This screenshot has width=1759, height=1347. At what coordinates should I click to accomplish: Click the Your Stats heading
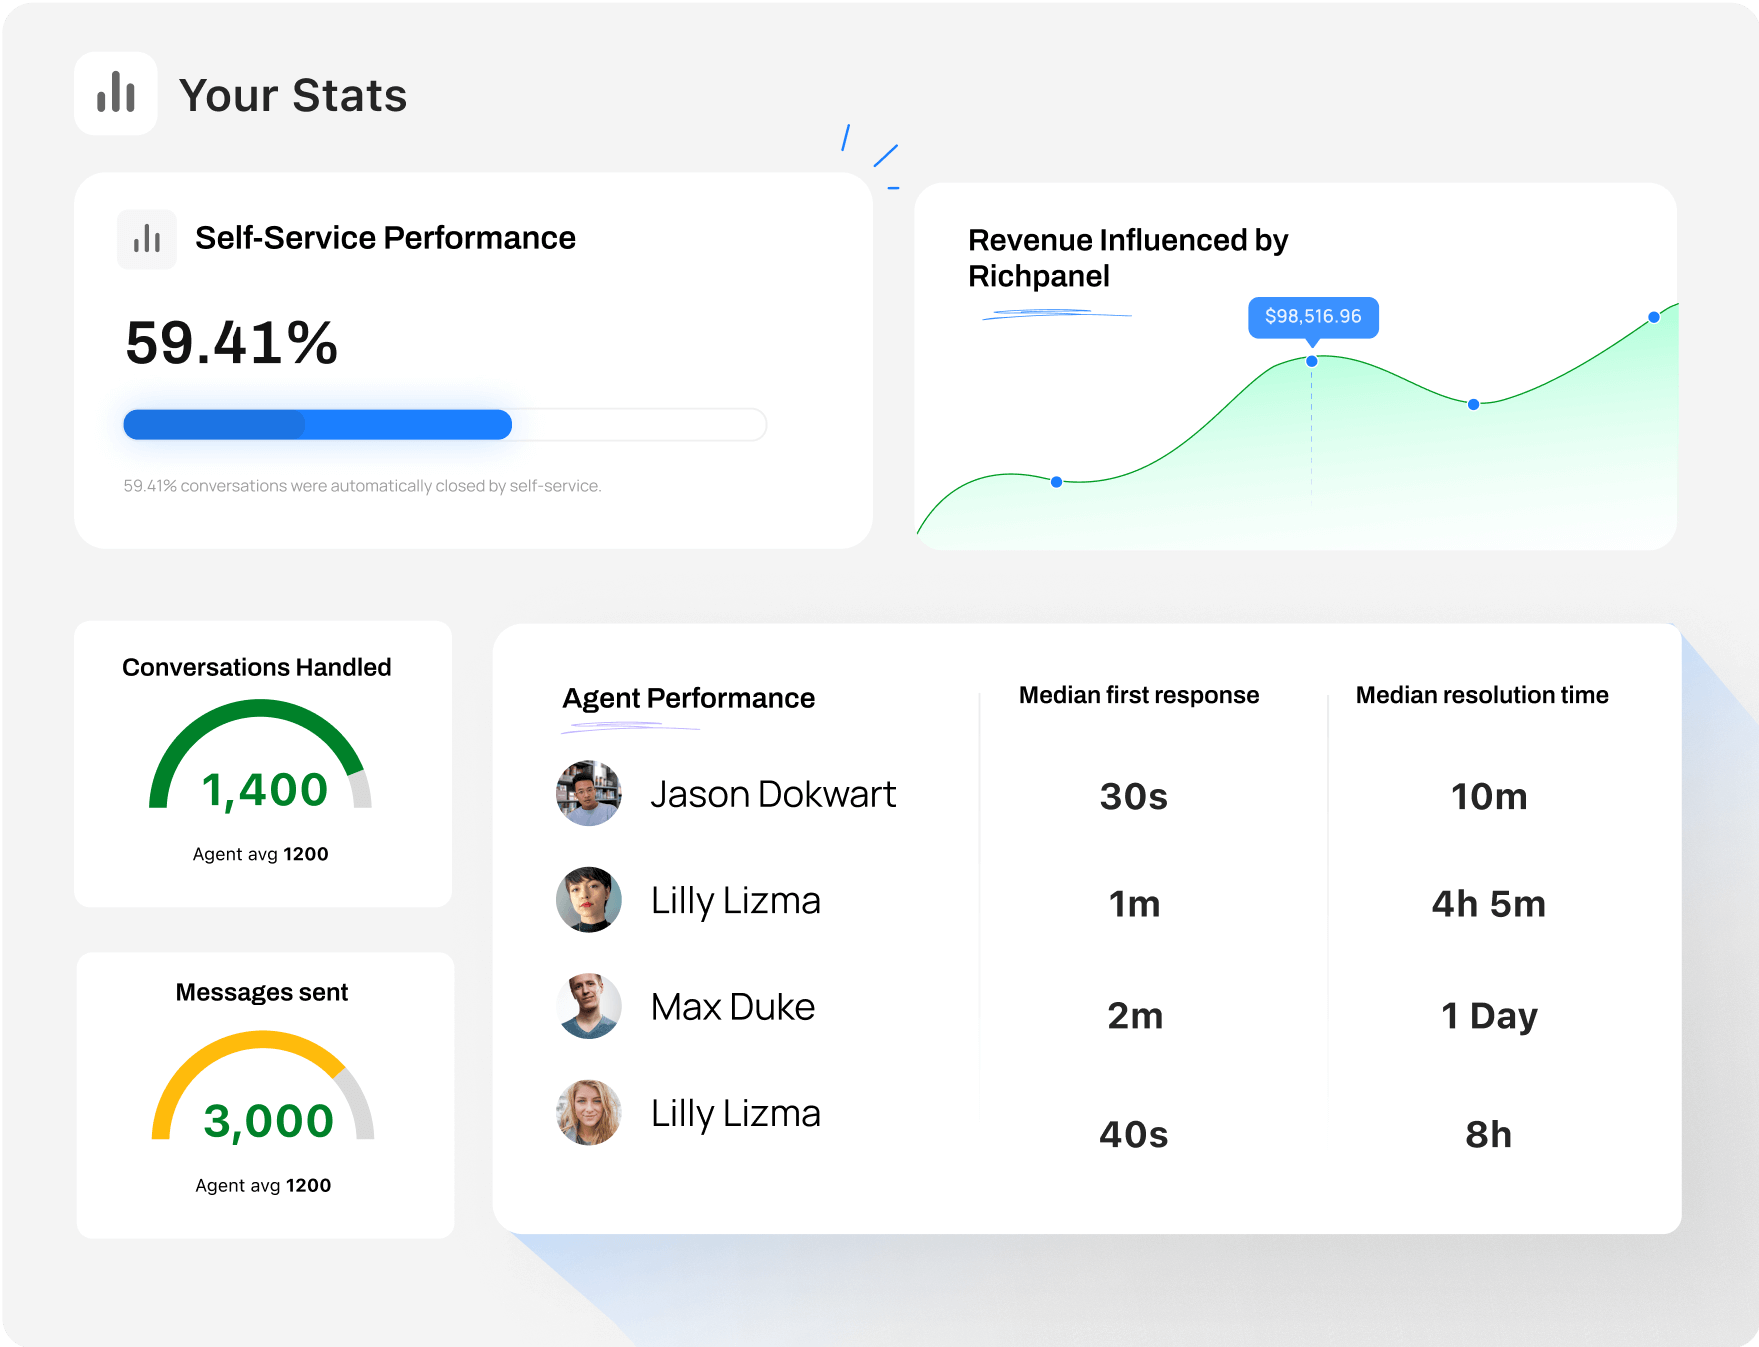click(x=293, y=96)
